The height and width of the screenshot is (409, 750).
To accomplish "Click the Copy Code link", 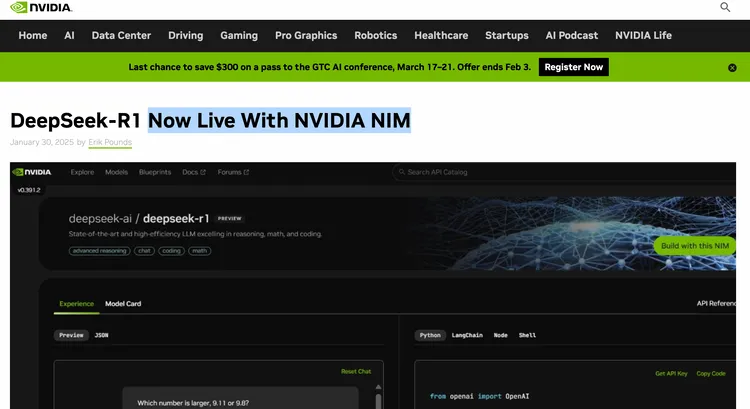I will (711, 373).
